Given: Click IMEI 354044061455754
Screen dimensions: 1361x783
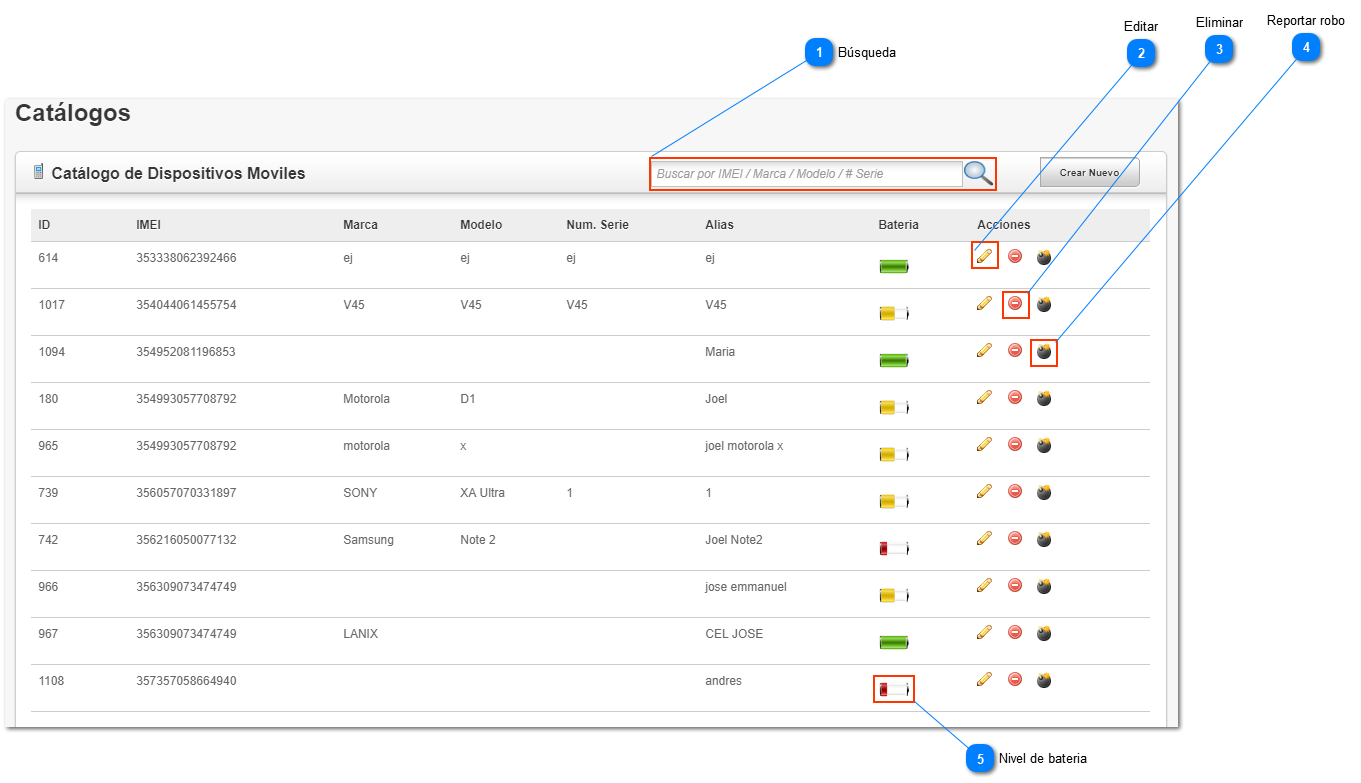Looking at the screenshot, I should coord(186,304).
